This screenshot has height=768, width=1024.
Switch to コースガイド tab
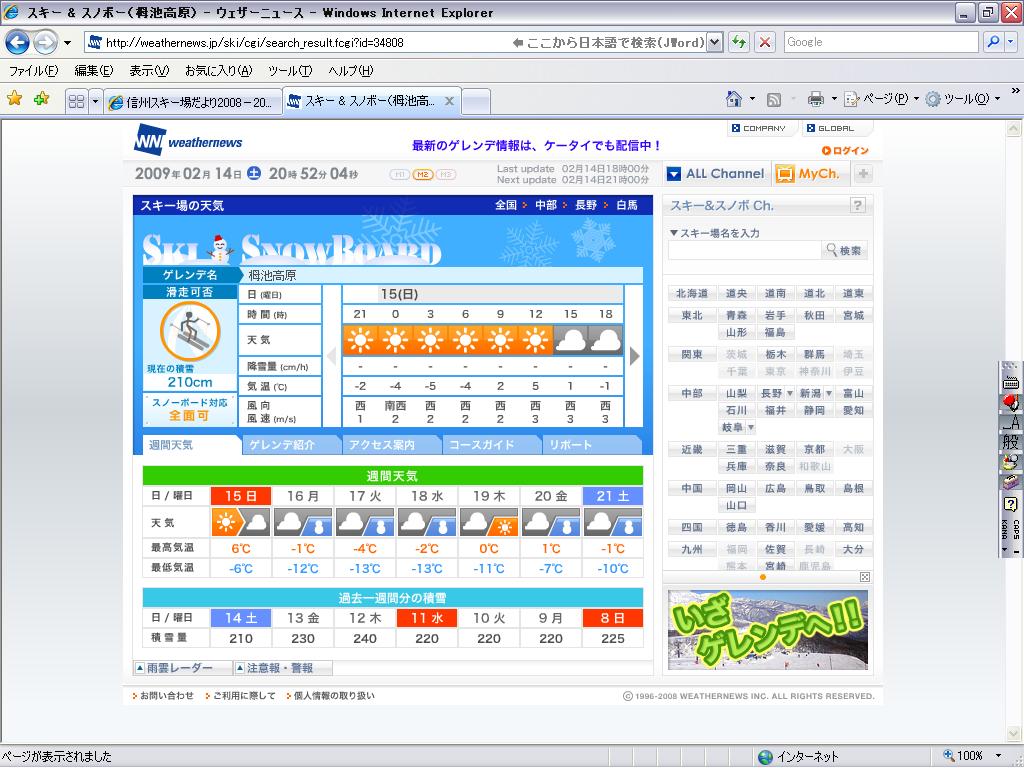(x=491, y=445)
